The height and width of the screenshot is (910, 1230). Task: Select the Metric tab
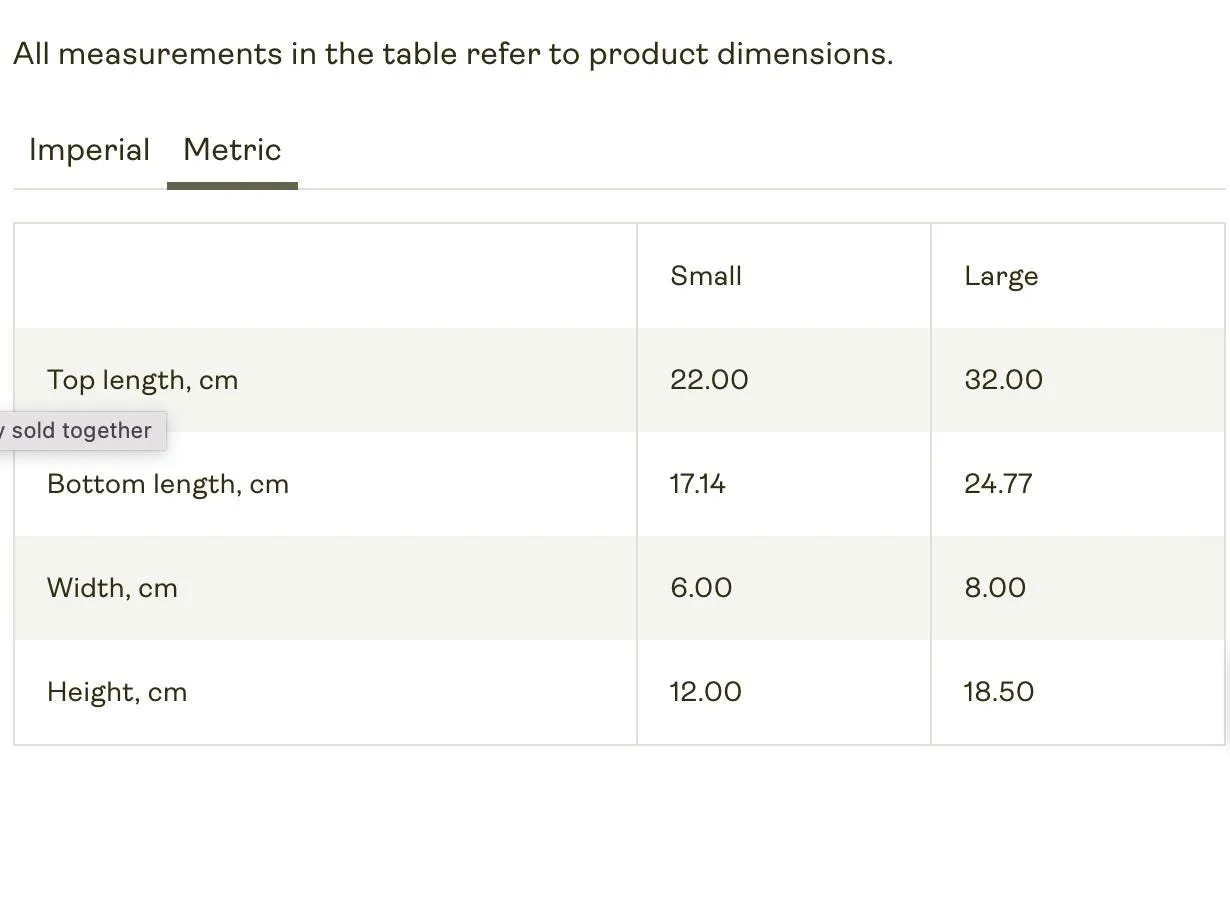tap(232, 150)
